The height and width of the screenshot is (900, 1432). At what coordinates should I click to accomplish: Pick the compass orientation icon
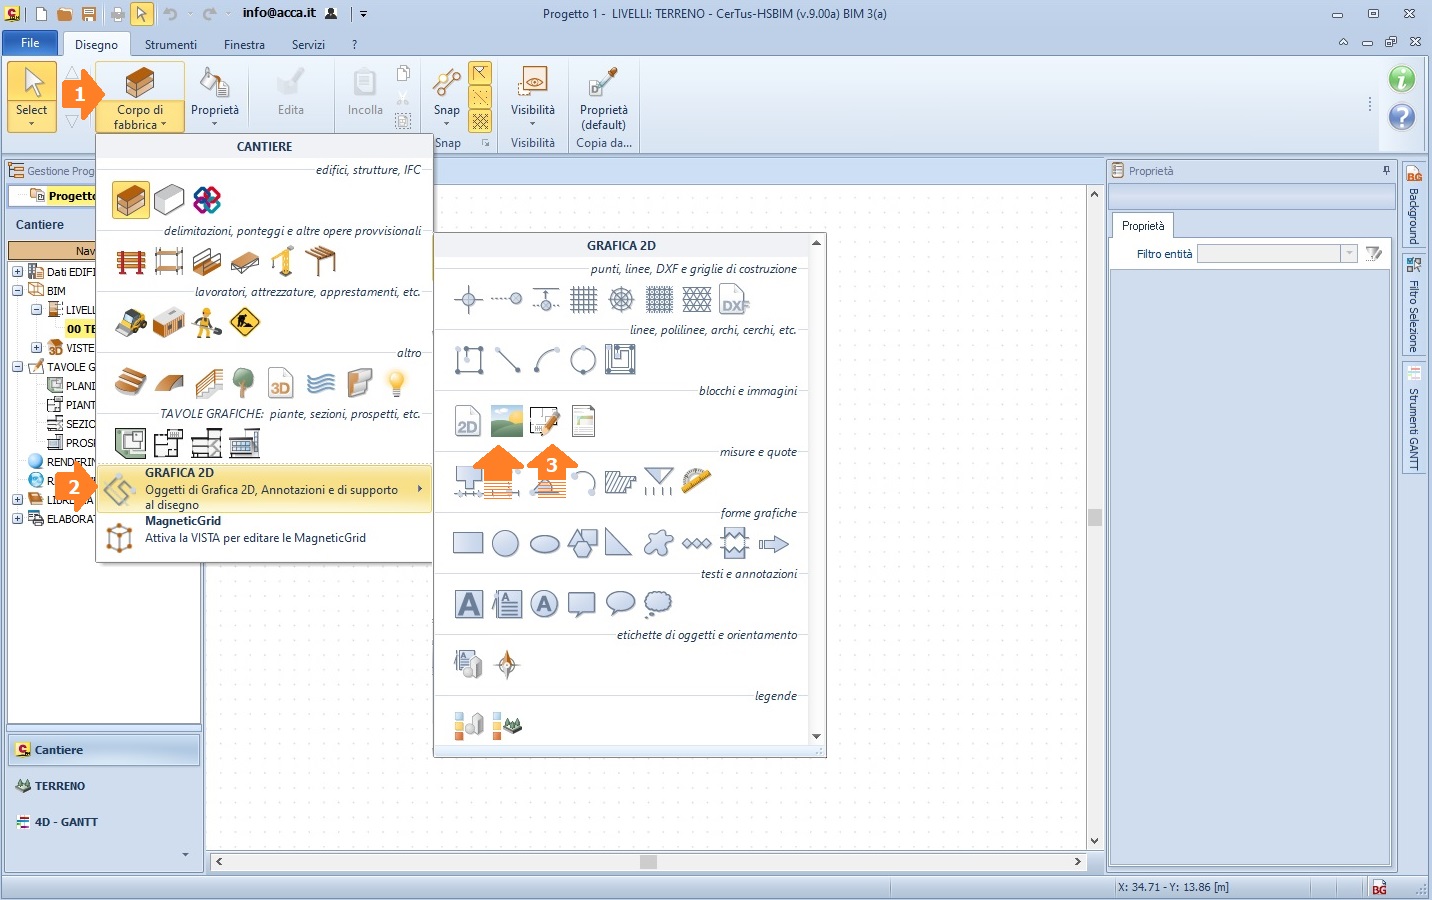(x=507, y=664)
